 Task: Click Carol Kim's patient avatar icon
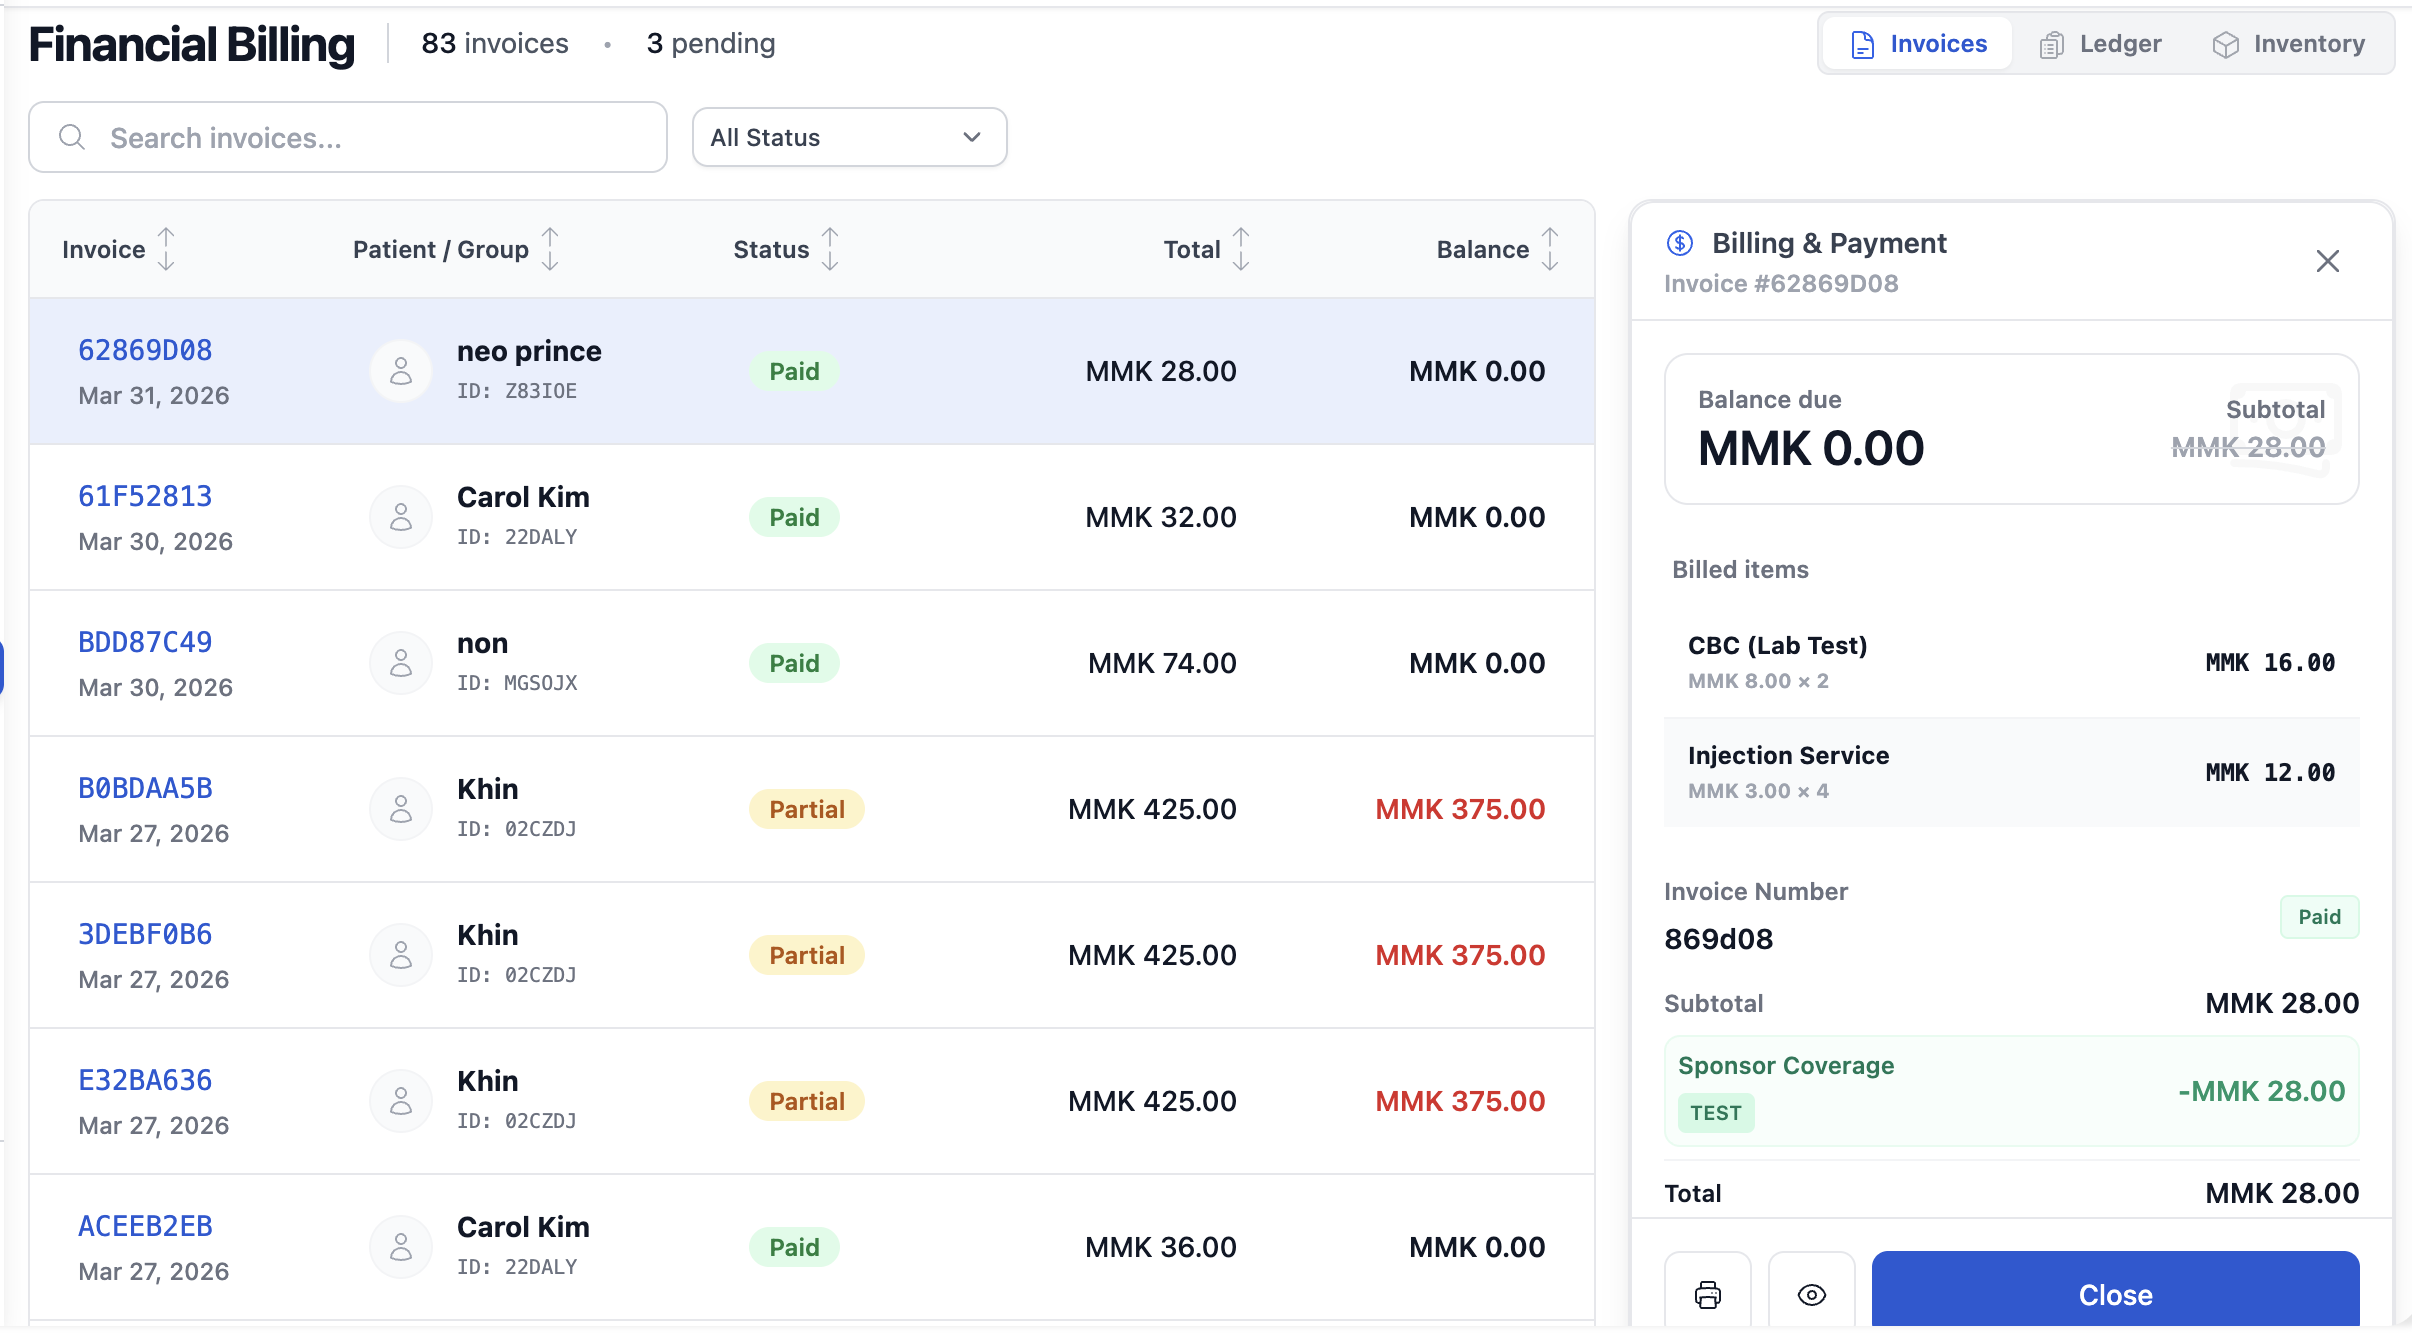[x=400, y=516]
